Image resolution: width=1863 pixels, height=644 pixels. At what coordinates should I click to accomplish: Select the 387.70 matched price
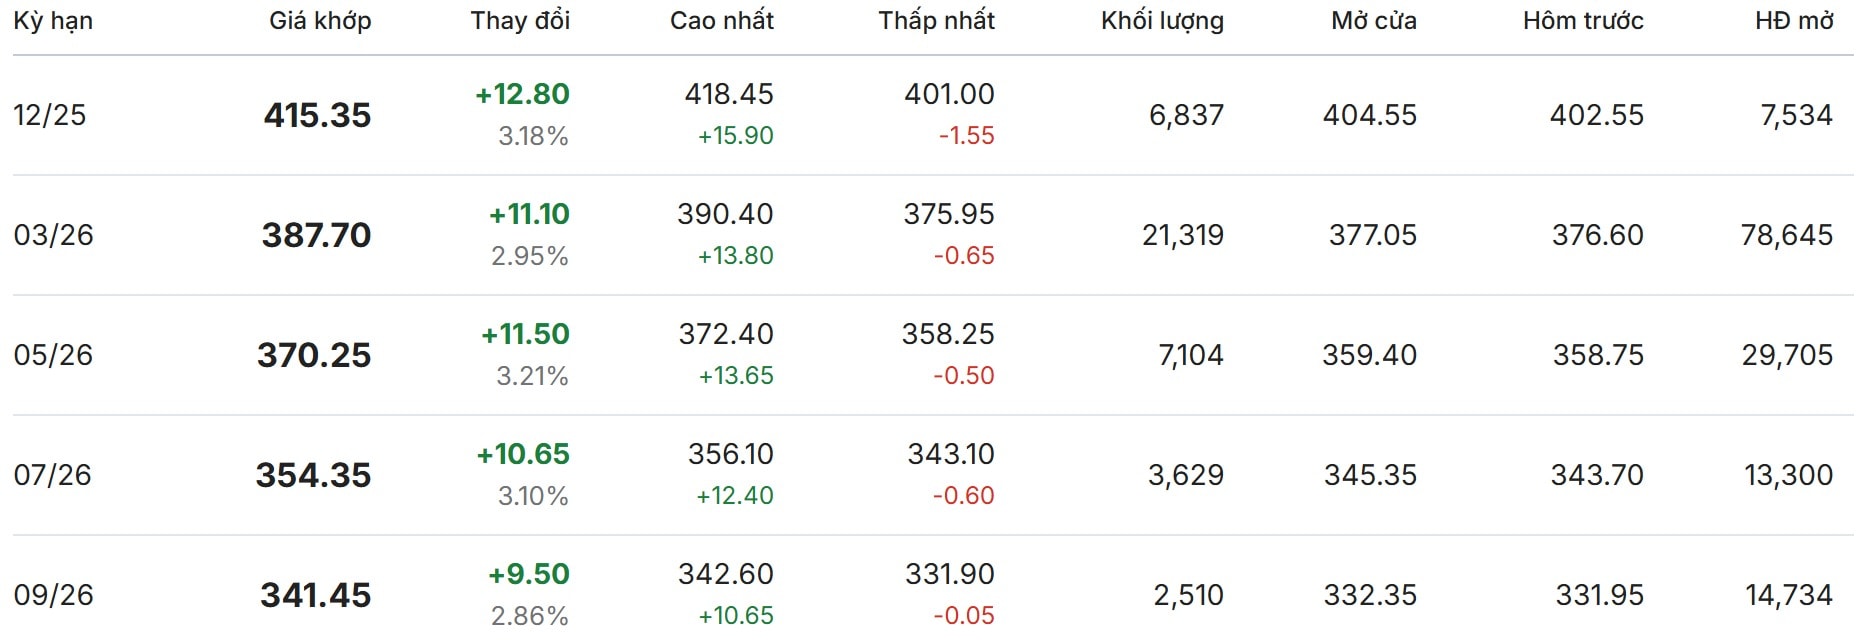316,235
